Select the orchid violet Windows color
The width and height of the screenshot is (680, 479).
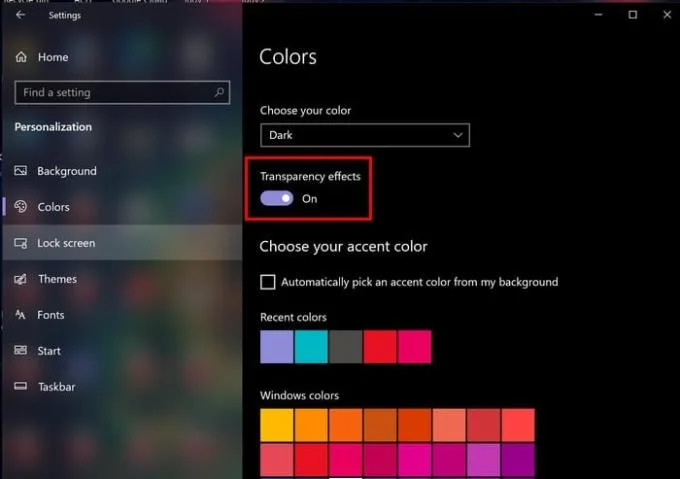point(484,460)
